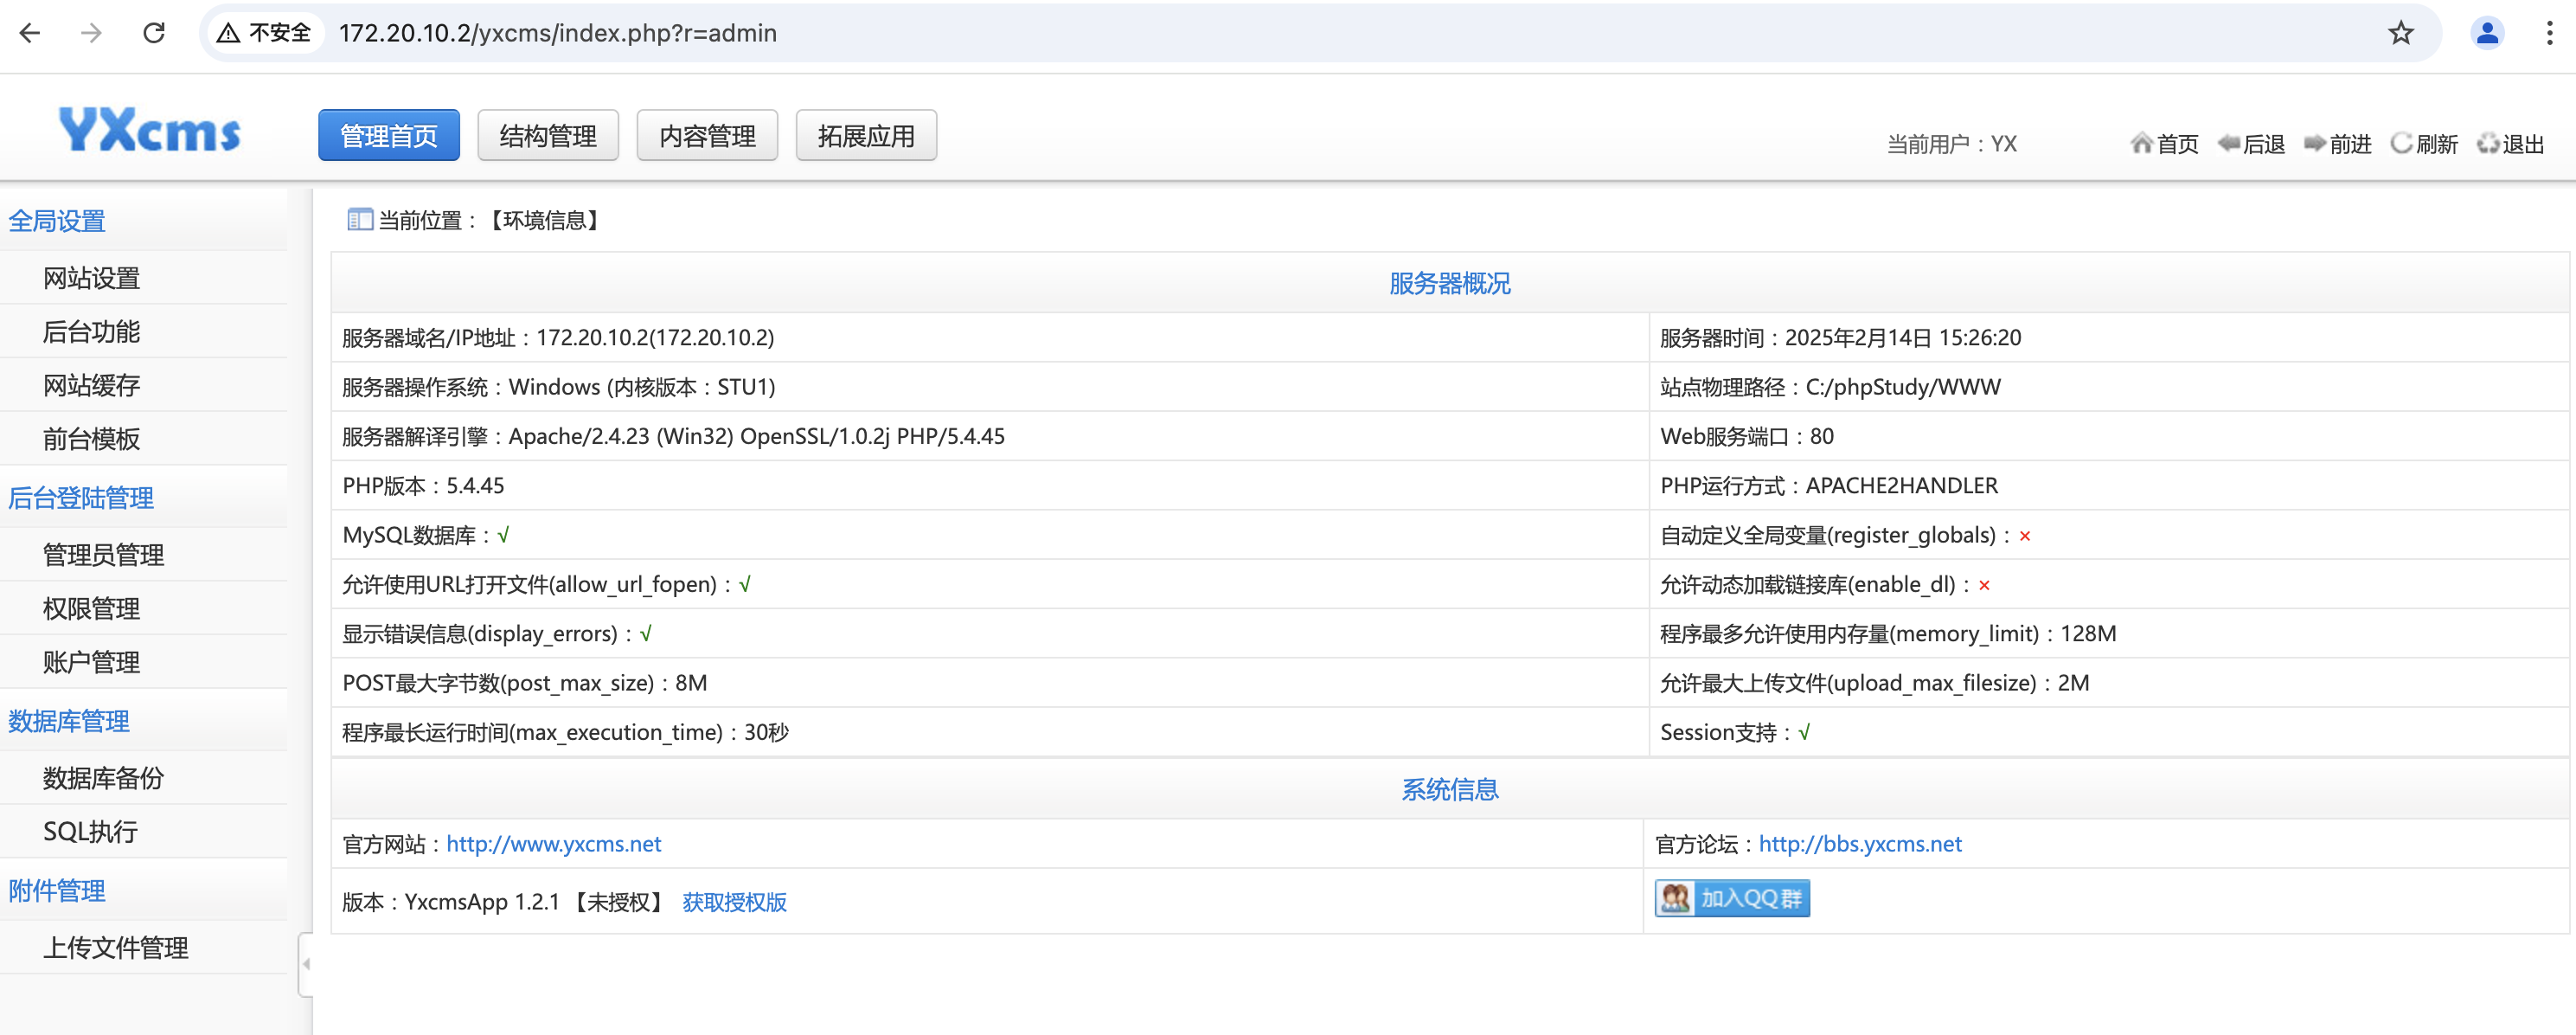The image size is (2576, 1035).
Task: Reload the page in browser toolbar
Action: [154, 33]
